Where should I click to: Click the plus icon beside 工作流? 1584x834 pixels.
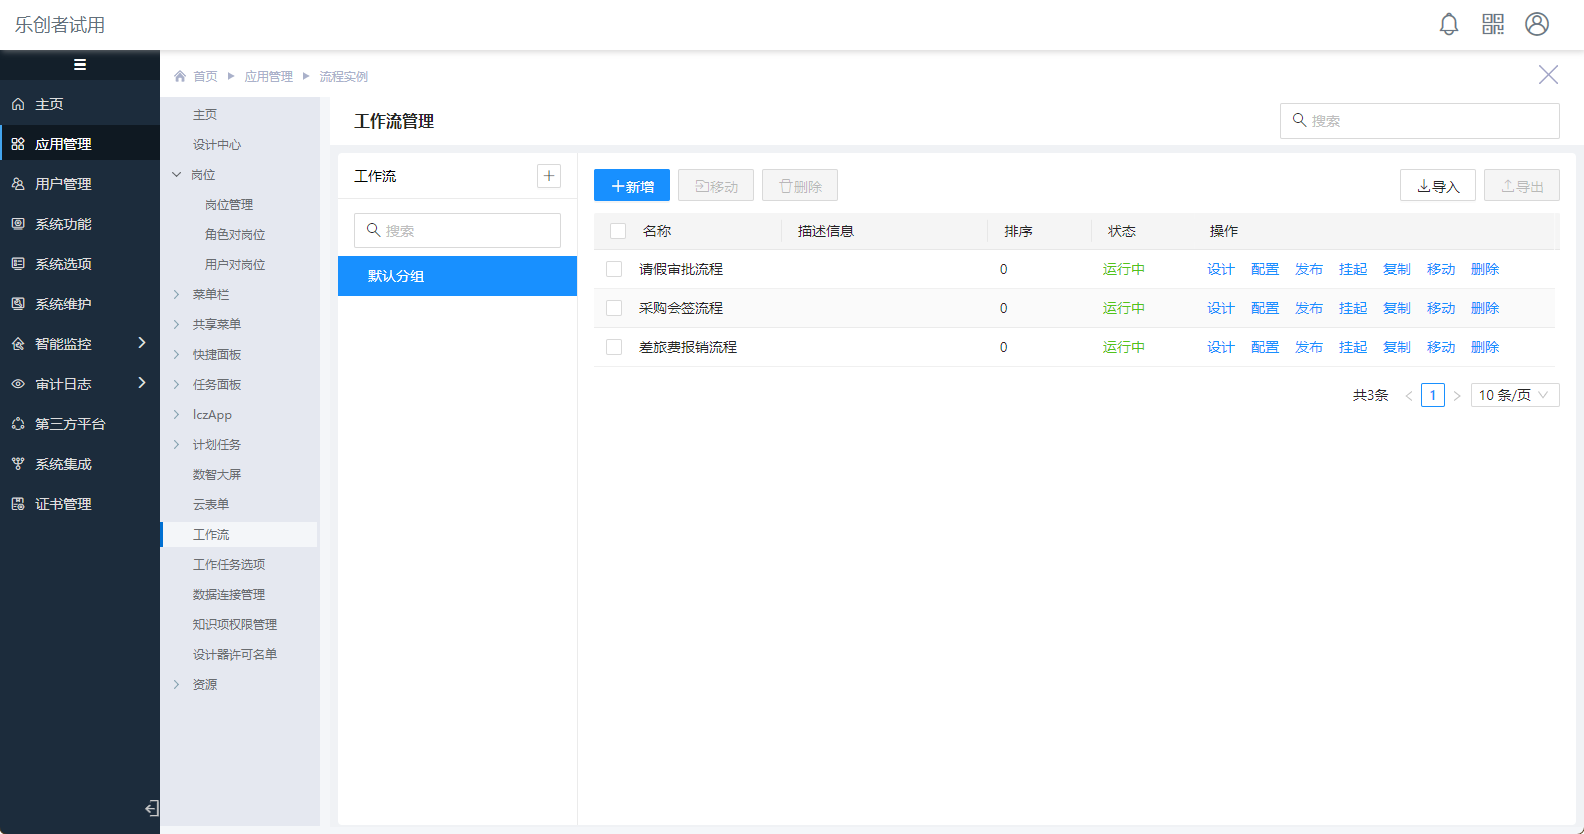pyautogui.click(x=549, y=176)
